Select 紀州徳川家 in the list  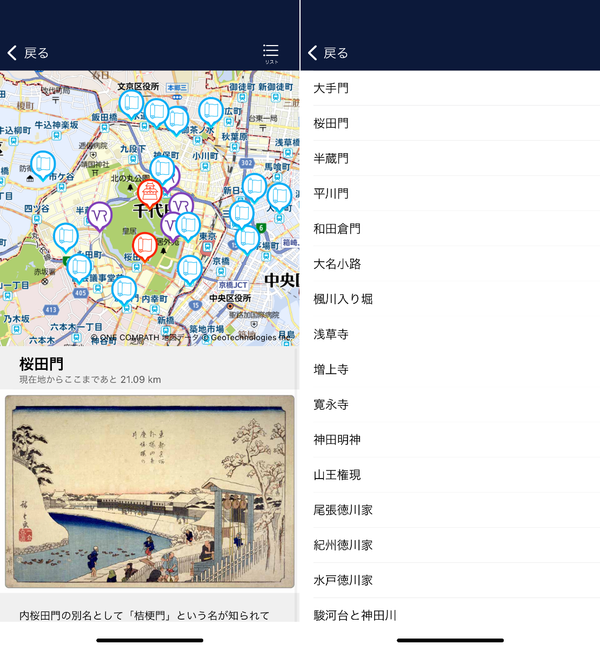(450, 546)
